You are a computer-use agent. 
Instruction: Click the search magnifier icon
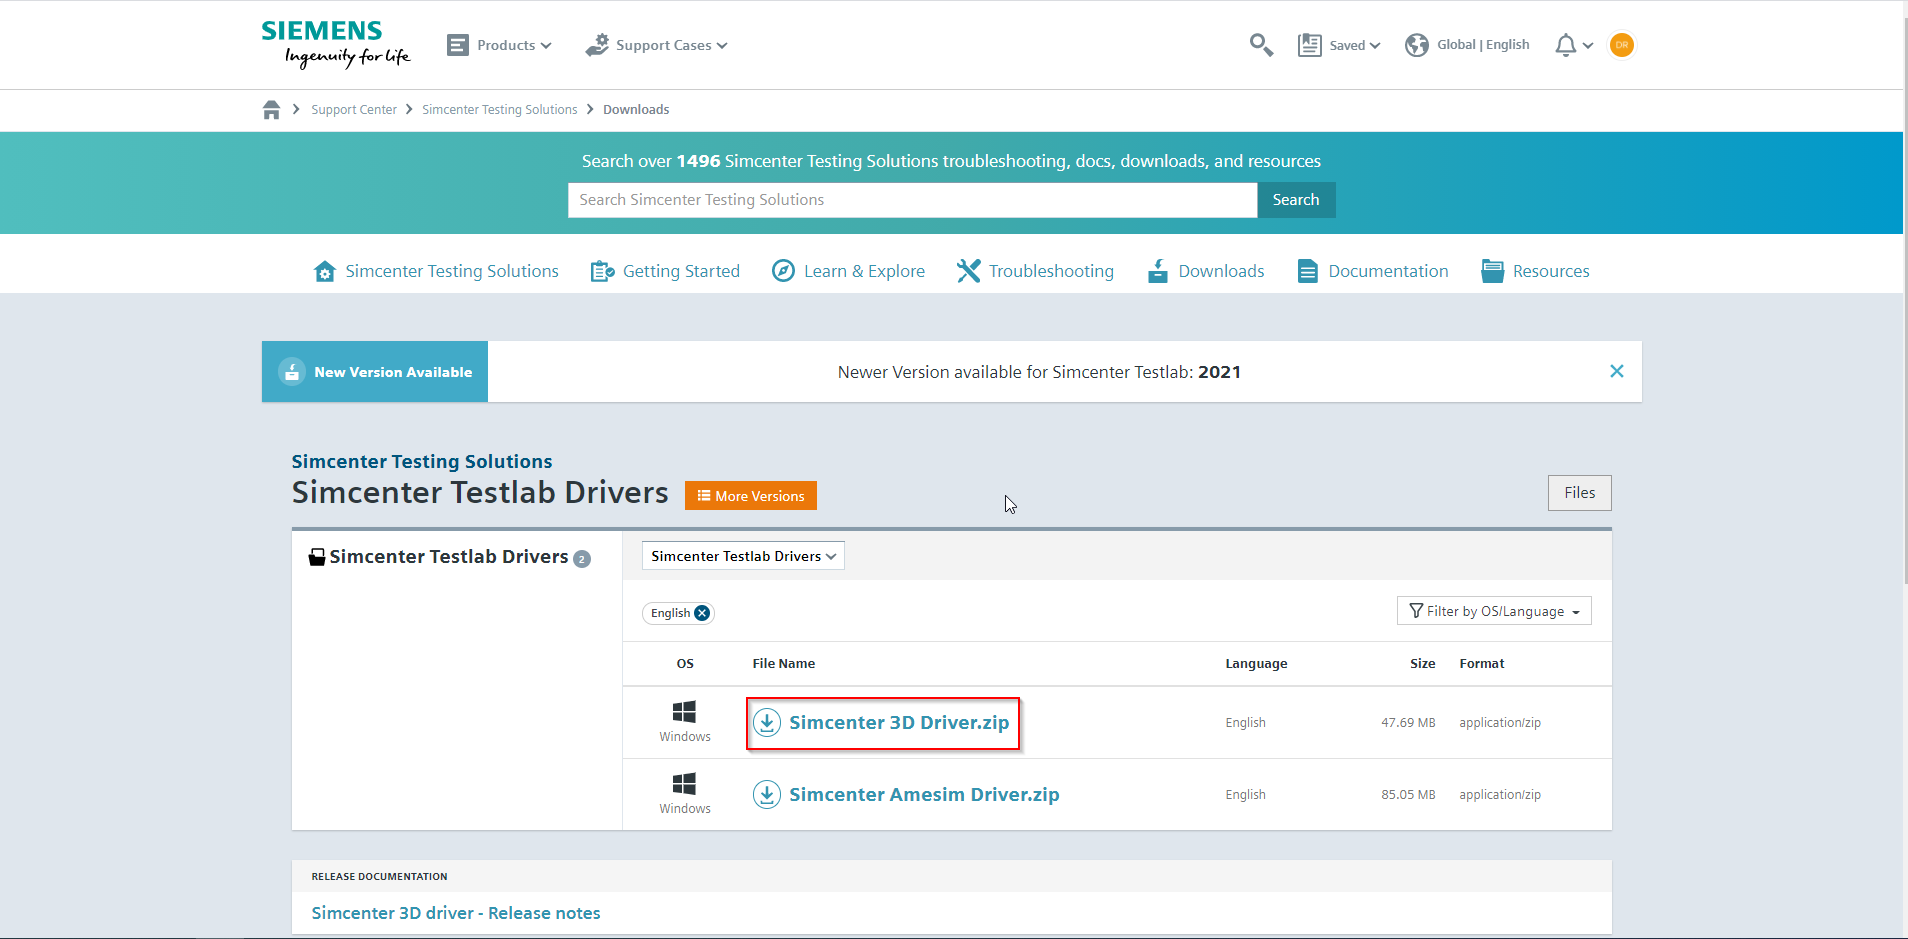[x=1259, y=44]
